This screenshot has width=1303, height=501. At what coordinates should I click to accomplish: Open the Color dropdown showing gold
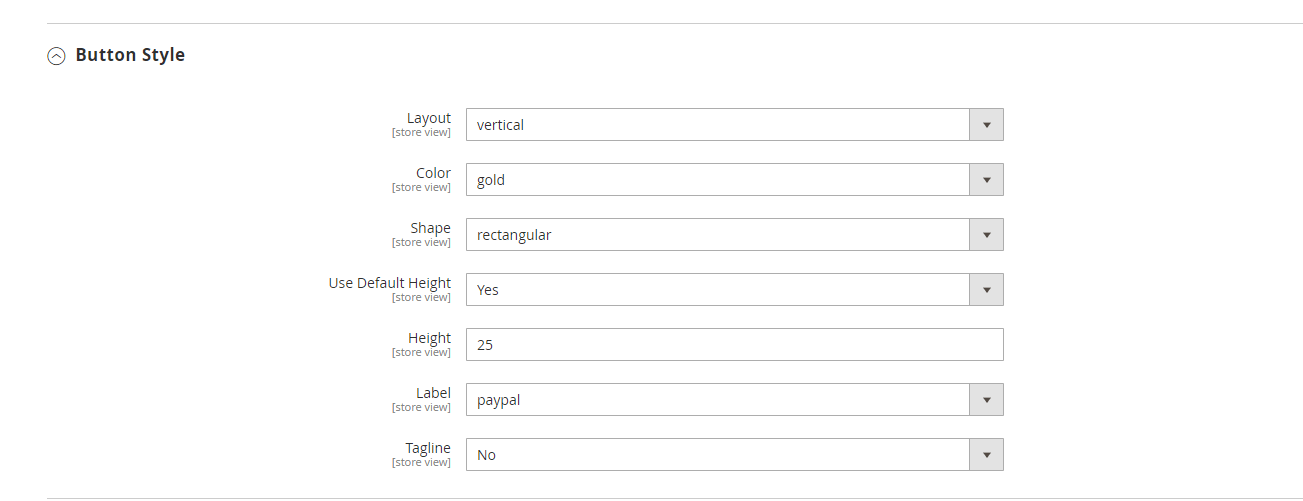point(718,180)
